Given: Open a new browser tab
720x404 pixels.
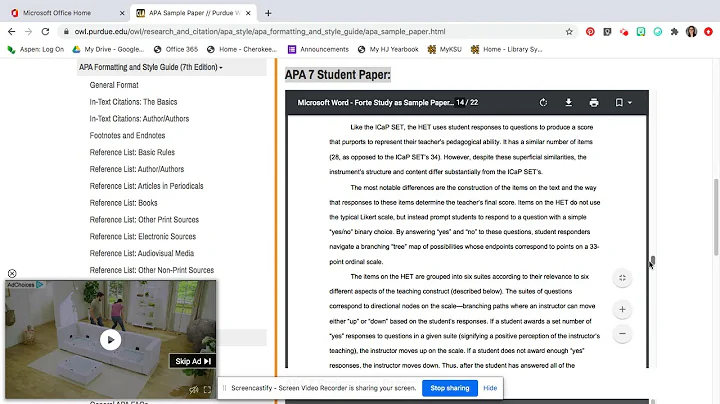Looking at the screenshot, I should pyautogui.click(x=268, y=13).
